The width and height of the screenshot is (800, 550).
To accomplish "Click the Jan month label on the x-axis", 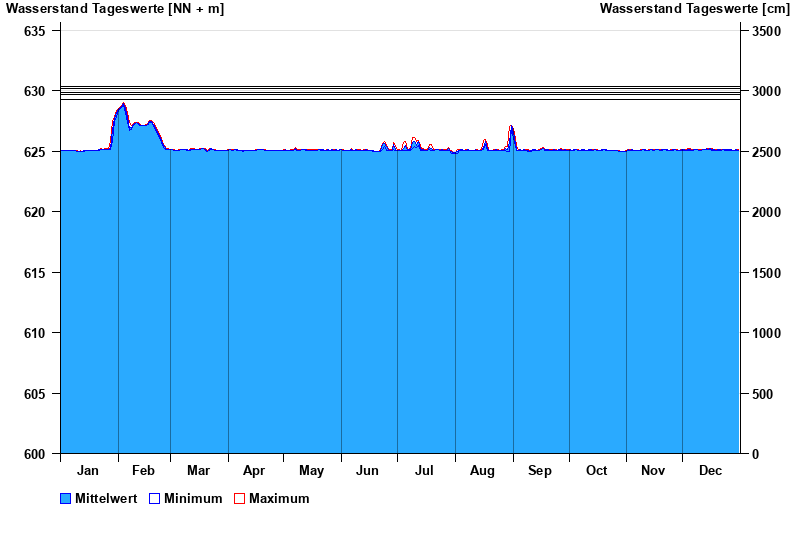I will click(x=88, y=471).
